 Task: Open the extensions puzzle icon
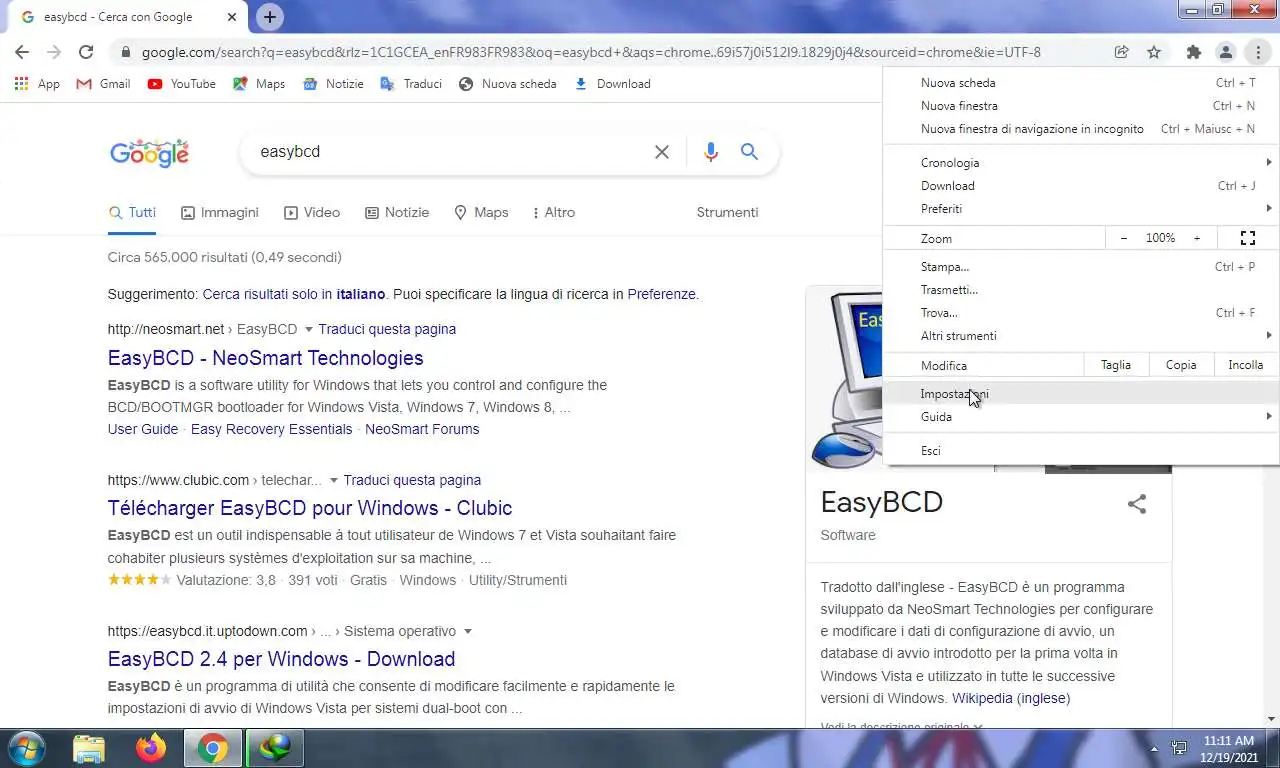[x=1193, y=52]
